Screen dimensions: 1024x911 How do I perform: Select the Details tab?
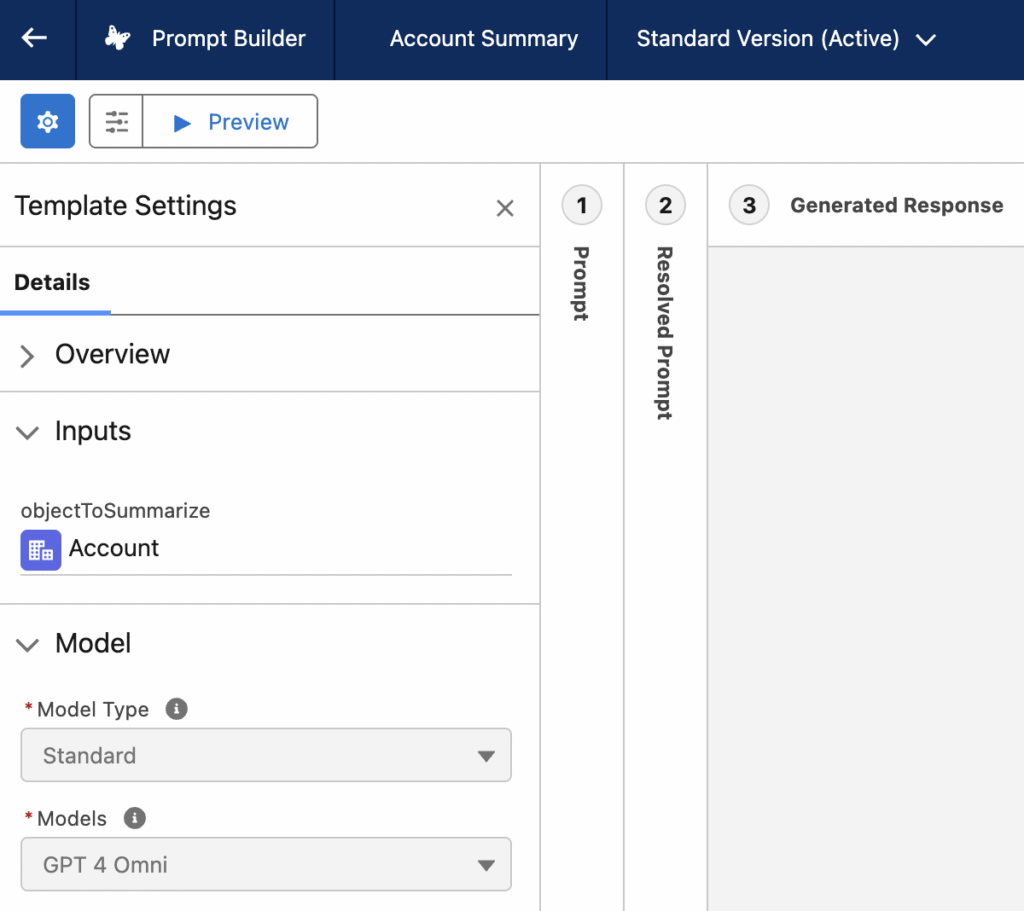(x=52, y=283)
